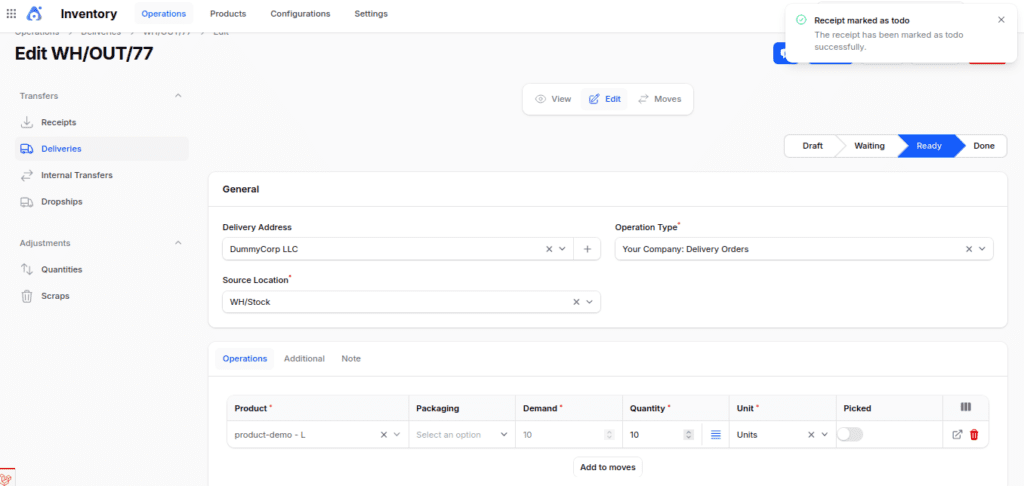Click the debug bar icon bottom-left
This screenshot has width=1024, height=486.
tap(6, 479)
